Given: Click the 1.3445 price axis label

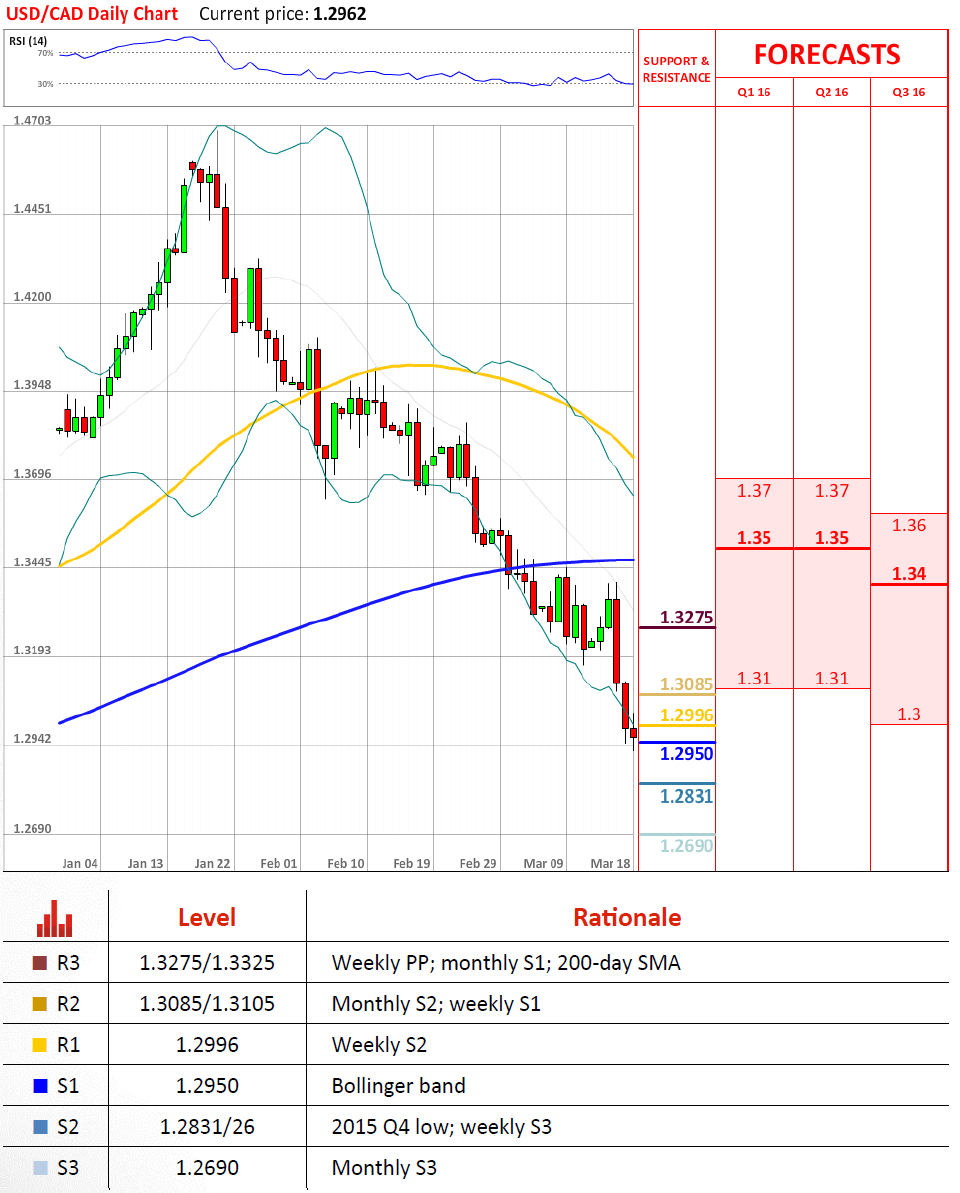Looking at the screenshot, I should 33,562.
